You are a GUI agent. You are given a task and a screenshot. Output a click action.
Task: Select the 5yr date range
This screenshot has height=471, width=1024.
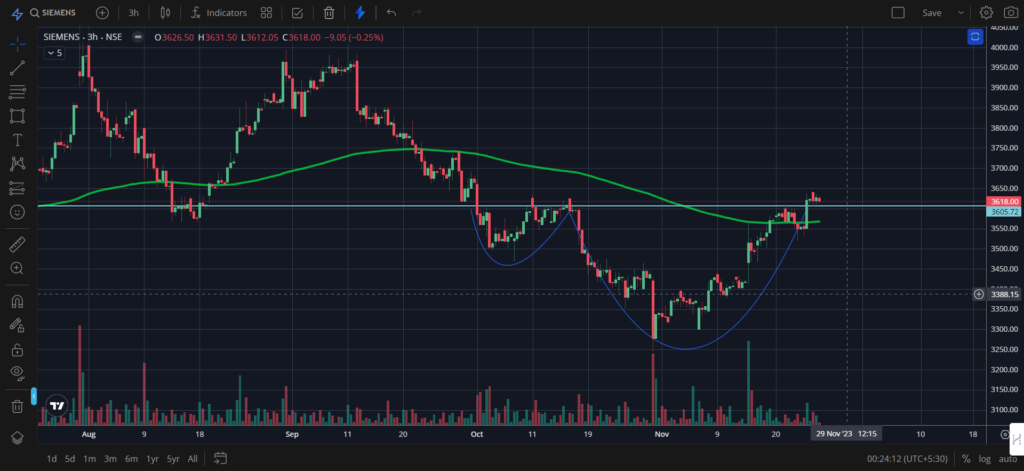click(173, 459)
